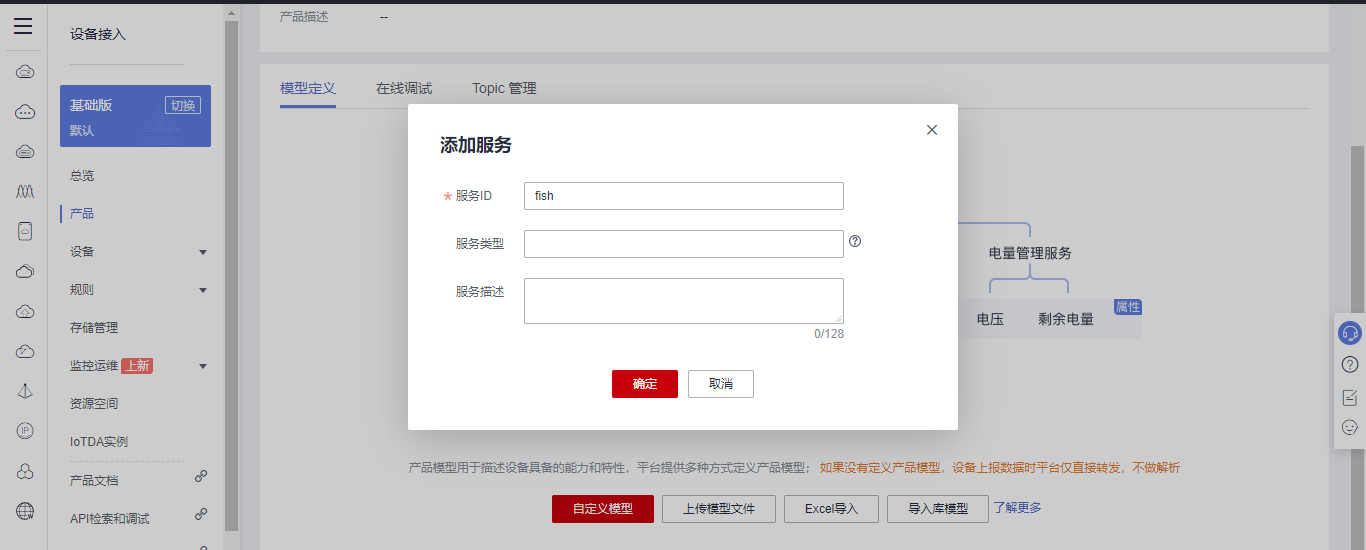
Task: Open 产品文档 link in the sidebar
Action: [94, 481]
